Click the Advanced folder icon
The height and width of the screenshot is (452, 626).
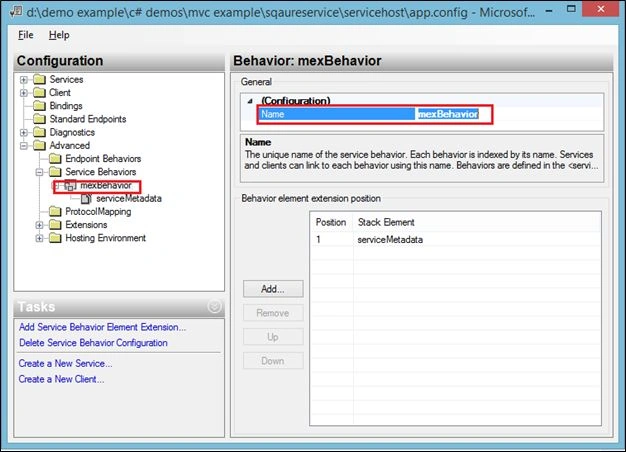coord(40,145)
